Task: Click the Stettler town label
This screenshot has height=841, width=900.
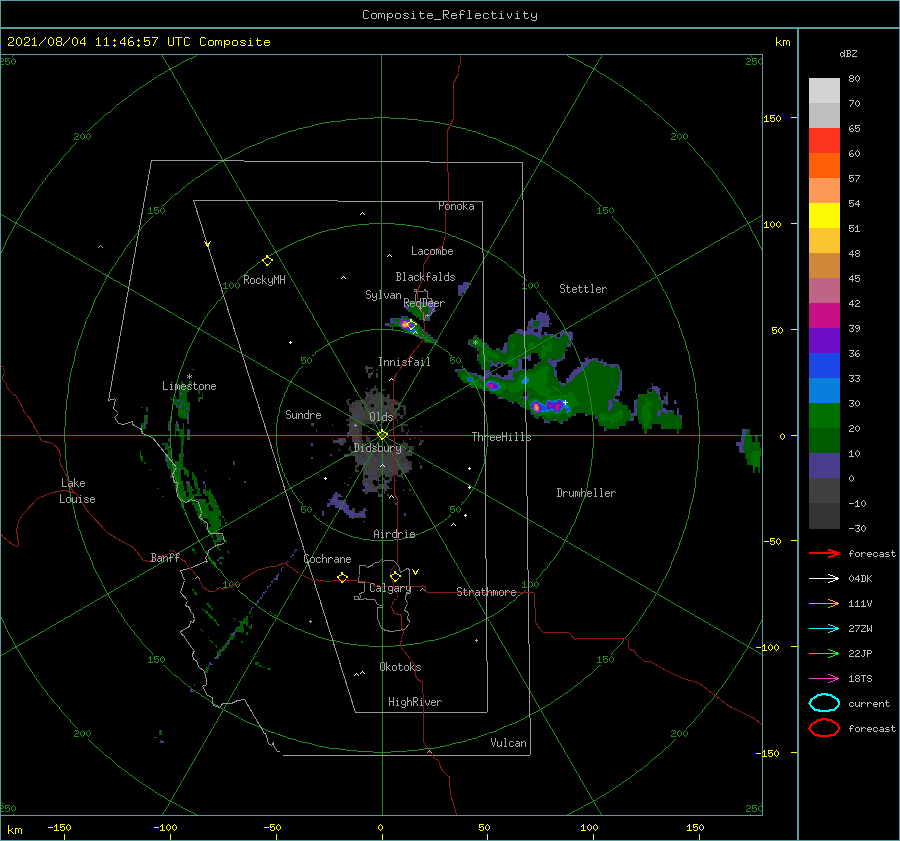Action: pos(583,289)
